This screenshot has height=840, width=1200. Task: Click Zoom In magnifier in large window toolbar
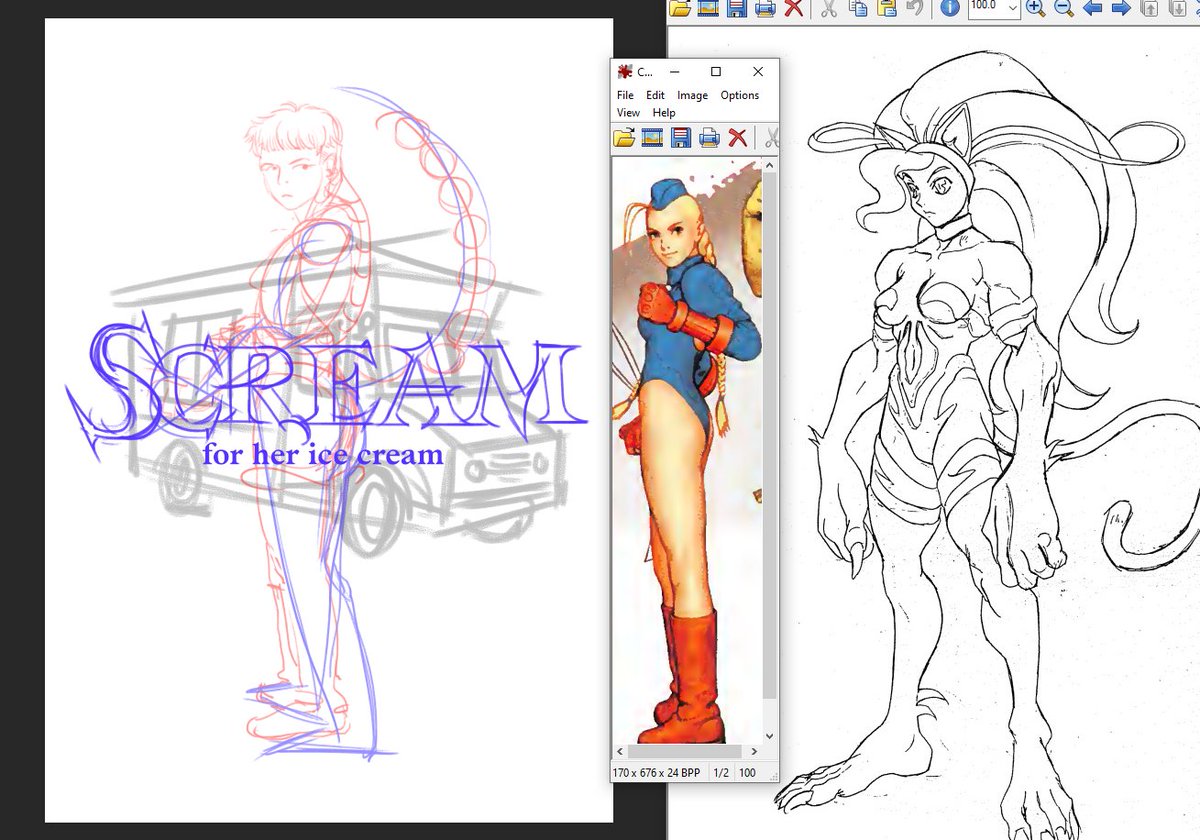coord(1036,7)
